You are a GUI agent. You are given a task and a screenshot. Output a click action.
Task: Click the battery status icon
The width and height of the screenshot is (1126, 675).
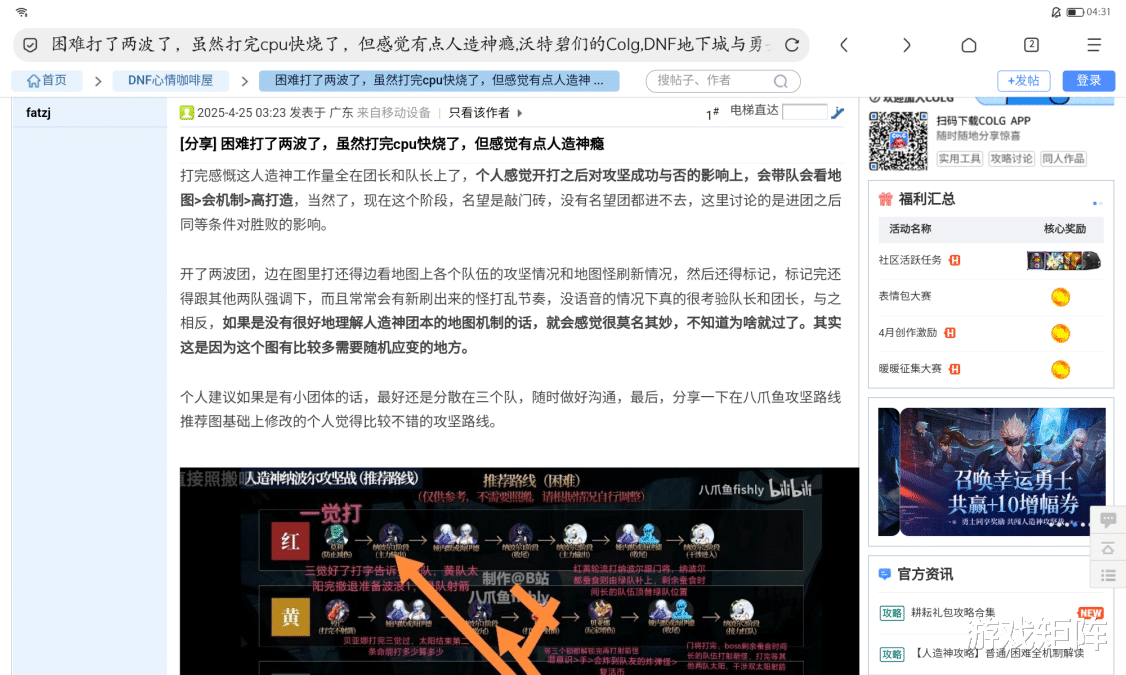pyautogui.click(x=1075, y=11)
